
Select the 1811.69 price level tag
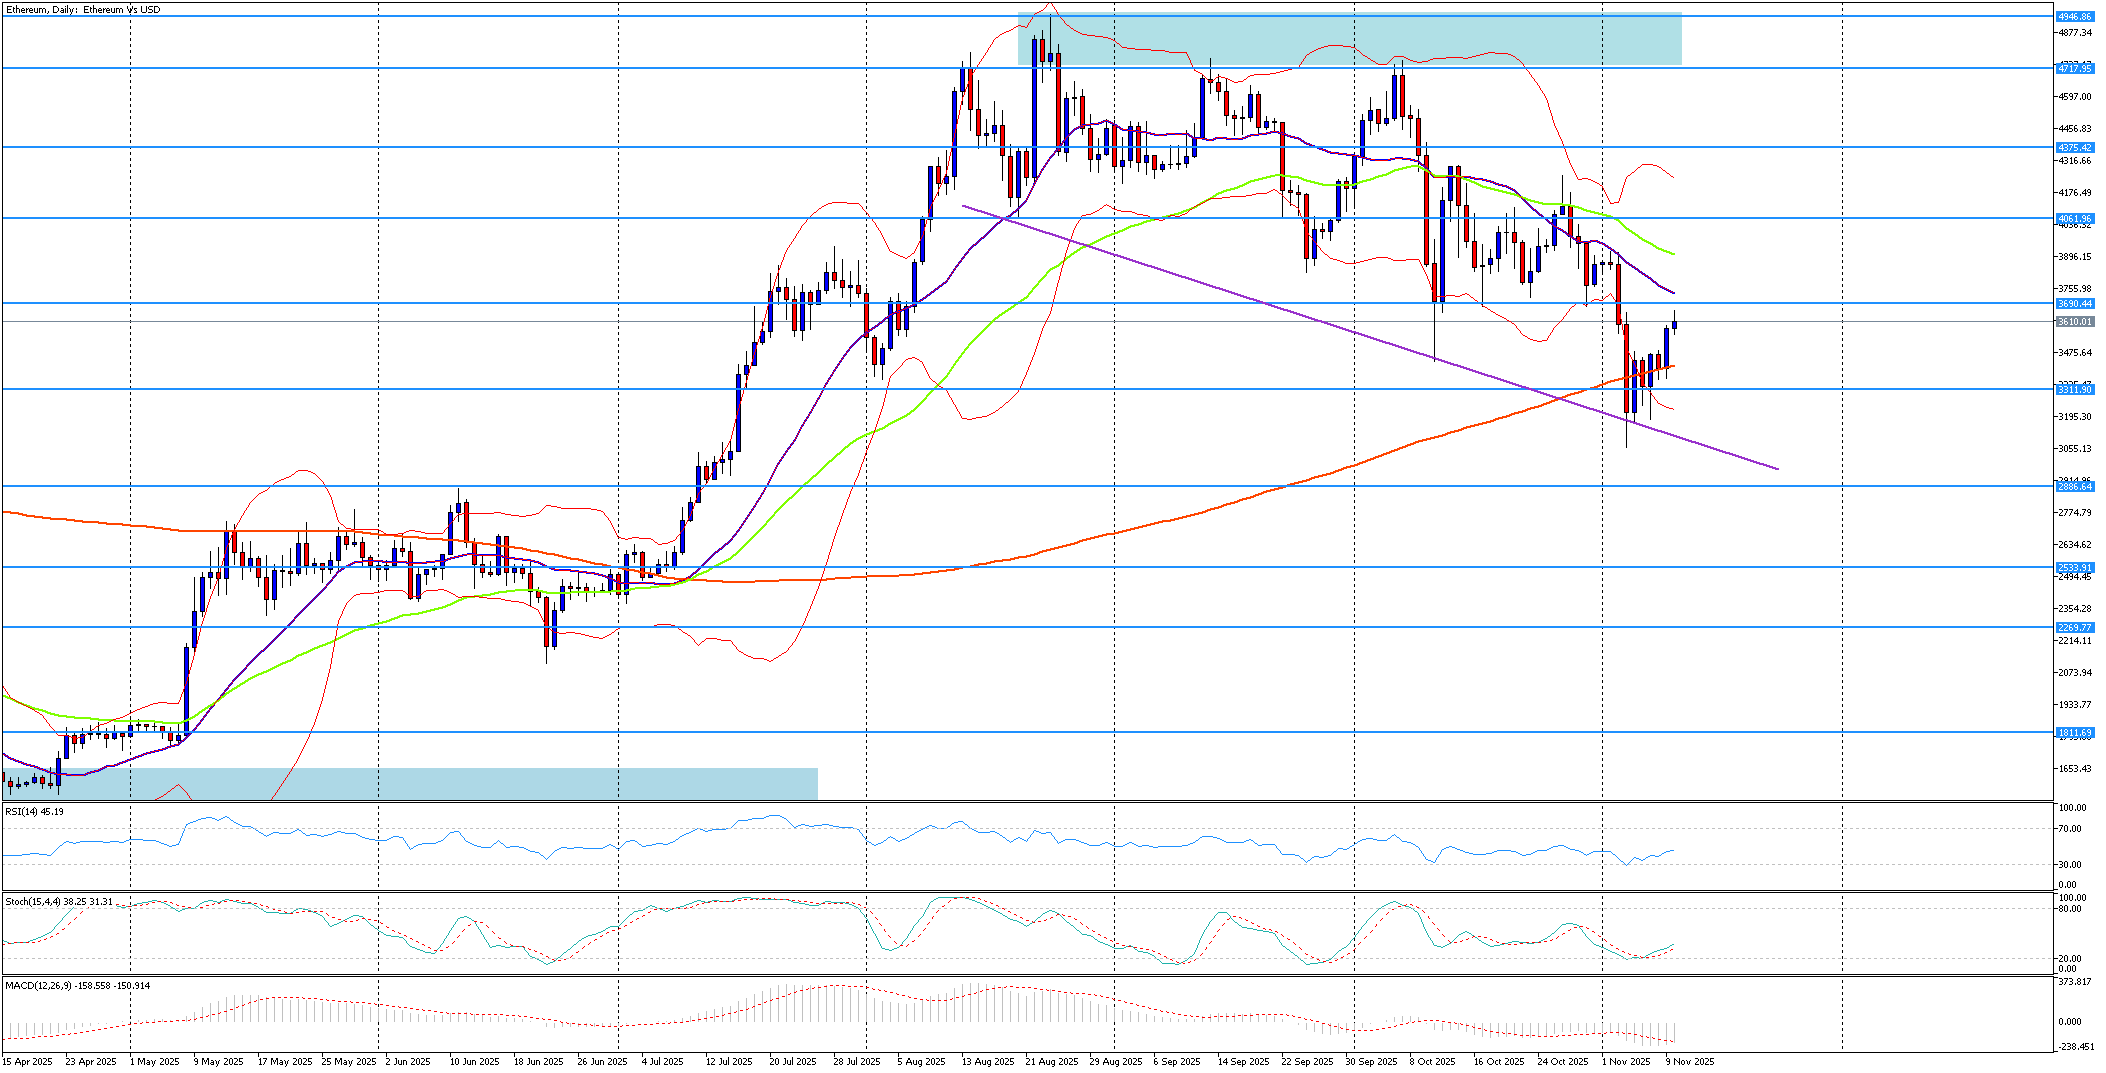click(x=2074, y=732)
